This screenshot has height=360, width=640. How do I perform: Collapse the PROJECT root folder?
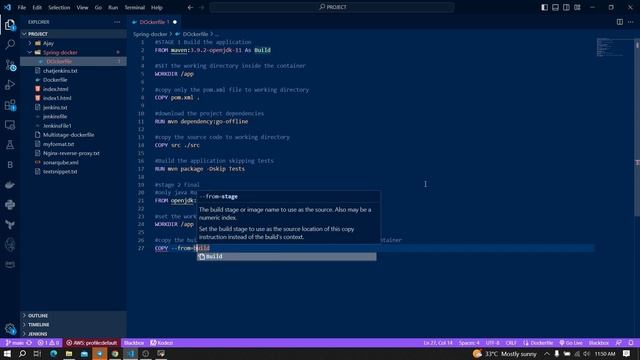click(x=73, y=34)
